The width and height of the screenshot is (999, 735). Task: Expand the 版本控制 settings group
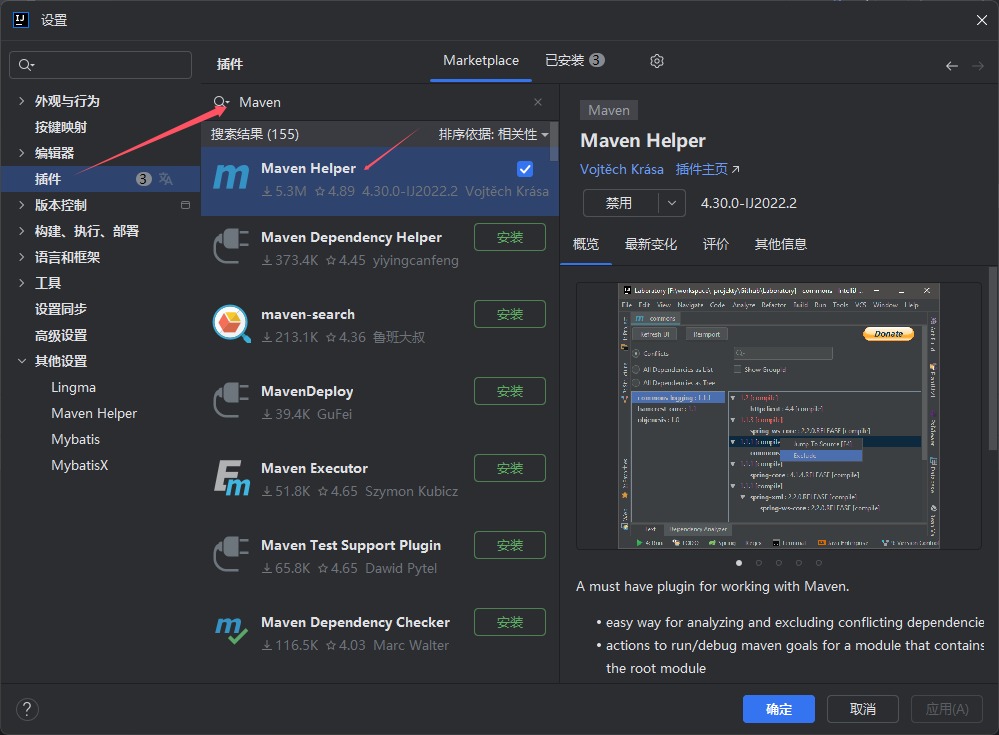tap(22, 204)
